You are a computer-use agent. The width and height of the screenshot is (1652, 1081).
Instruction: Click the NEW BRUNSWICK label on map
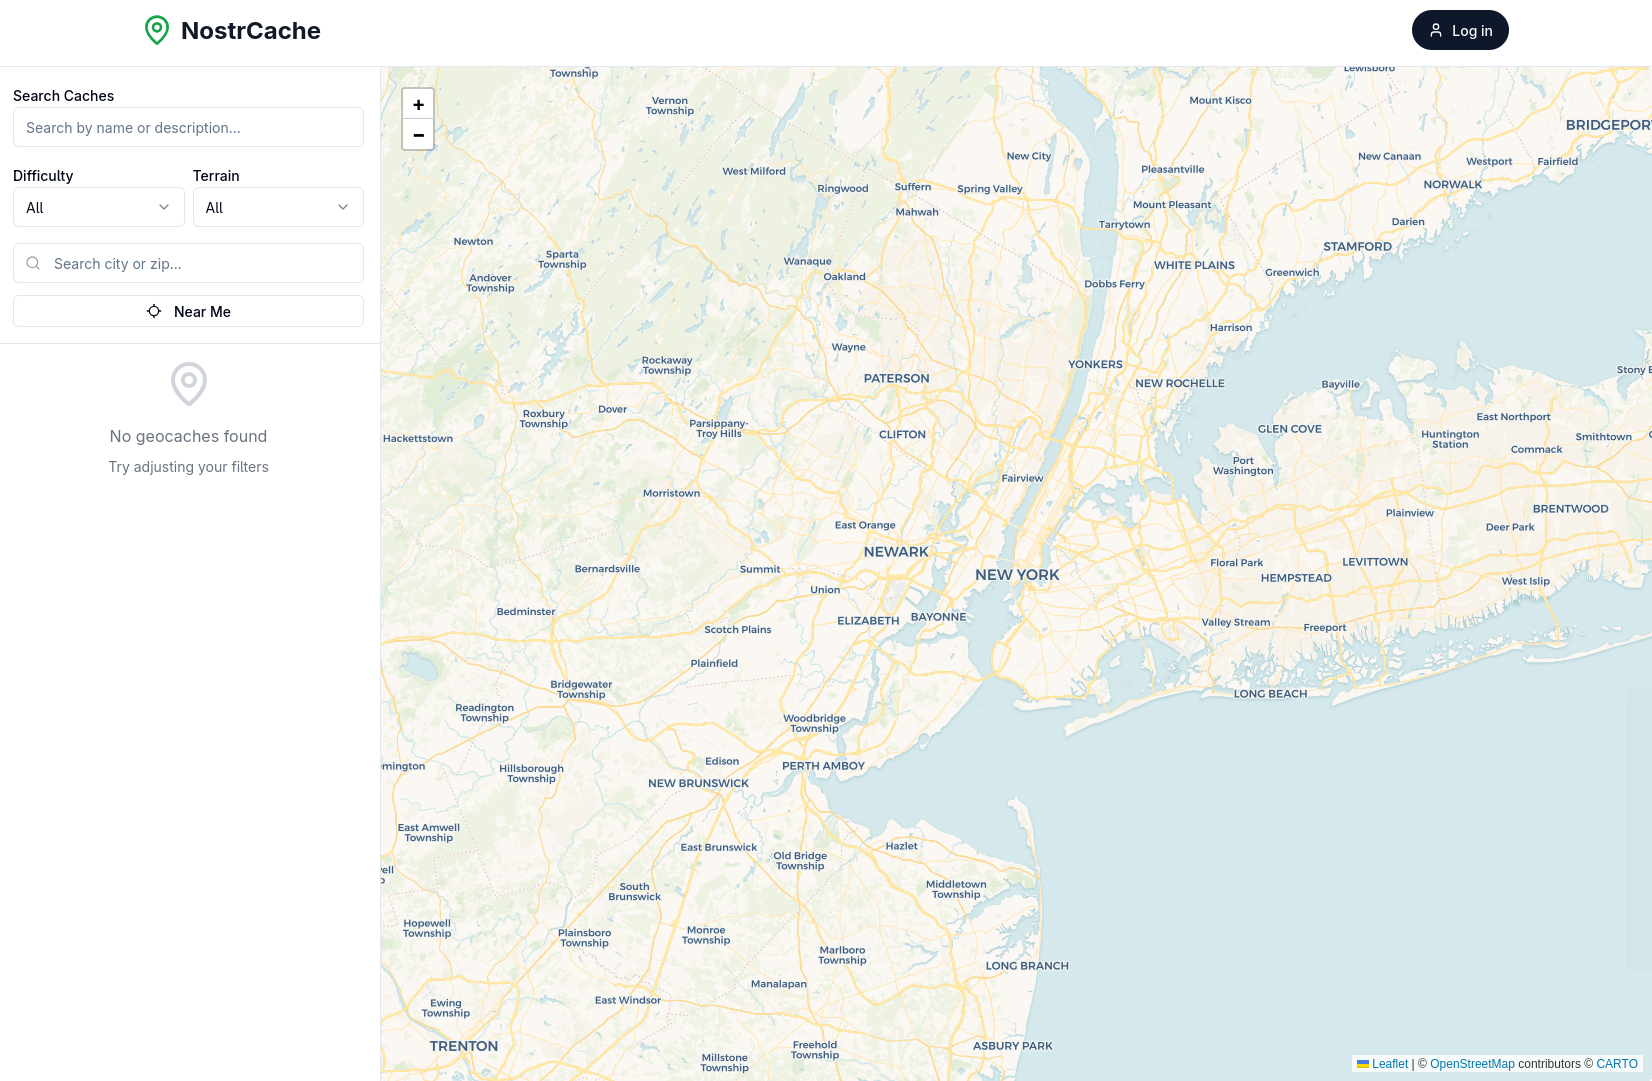click(698, 784)
